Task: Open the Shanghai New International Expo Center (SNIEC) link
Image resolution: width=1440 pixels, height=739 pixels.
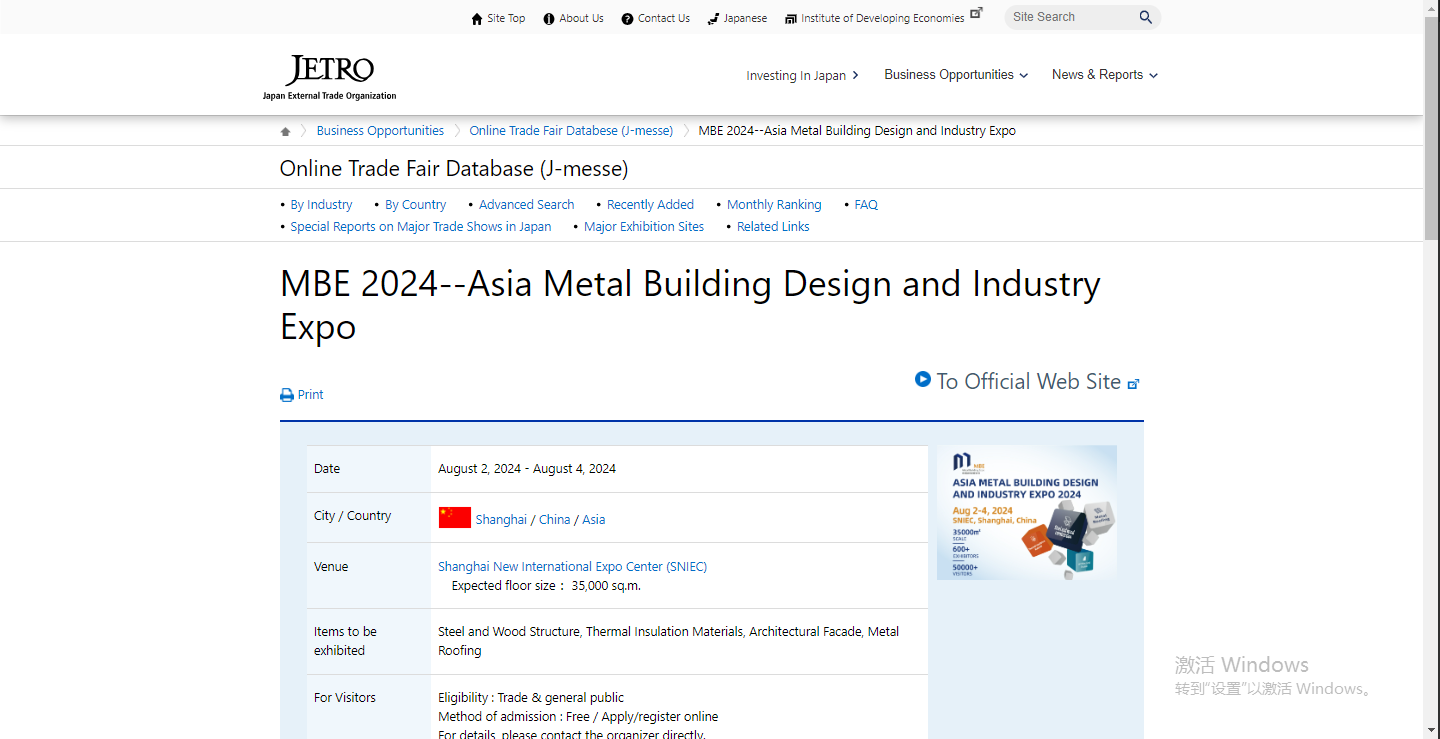Action: tap(572, 567)
